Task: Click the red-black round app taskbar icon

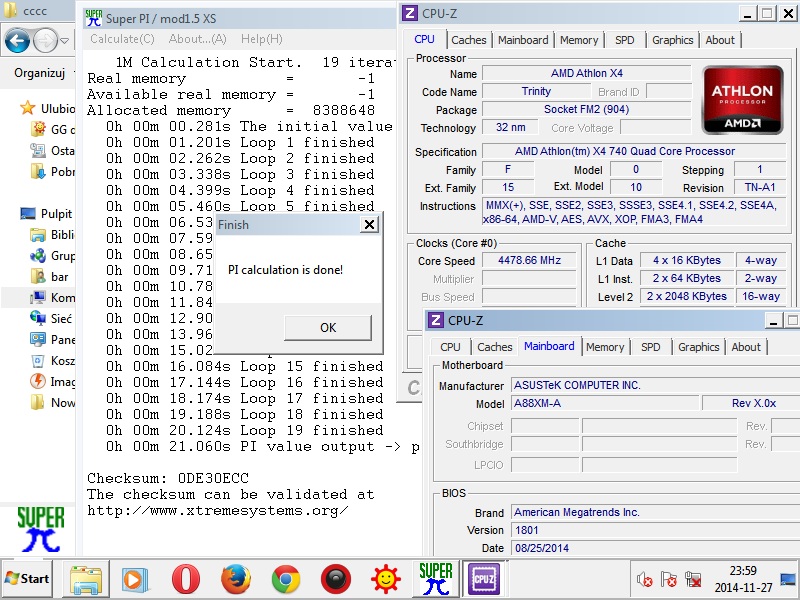Action: tap(336, 579)
